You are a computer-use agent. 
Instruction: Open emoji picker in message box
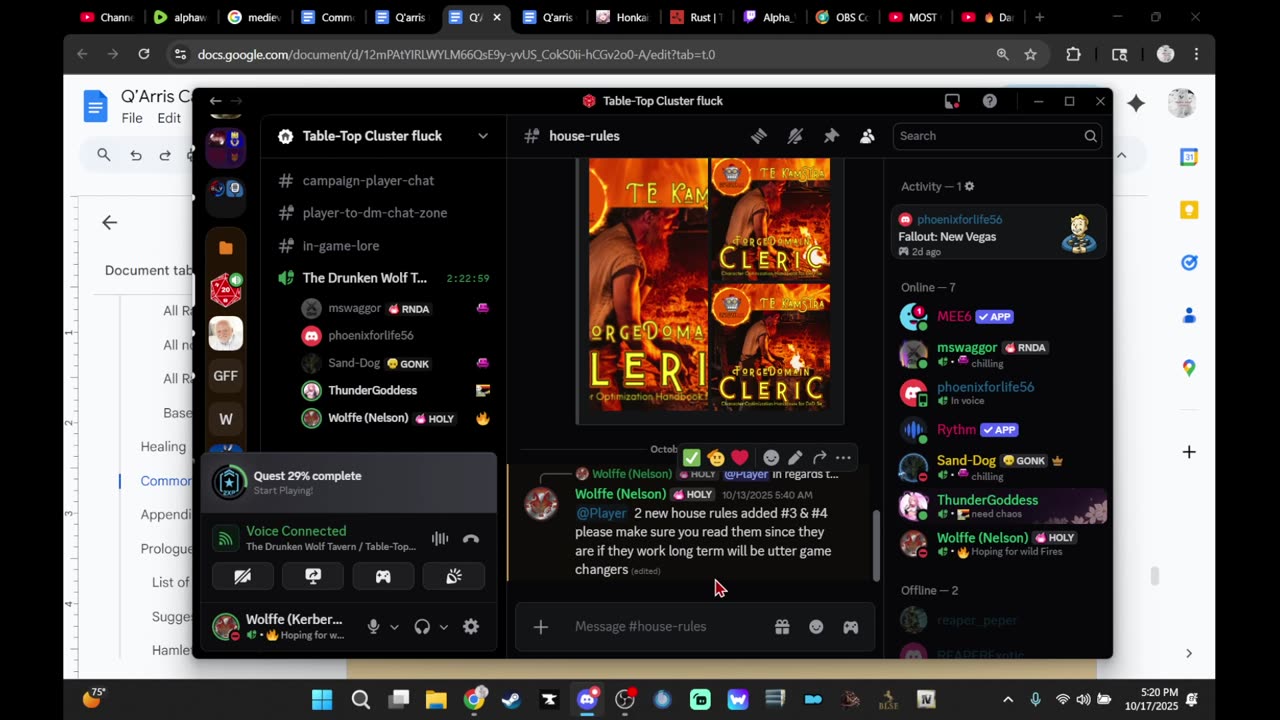[816, 627]
